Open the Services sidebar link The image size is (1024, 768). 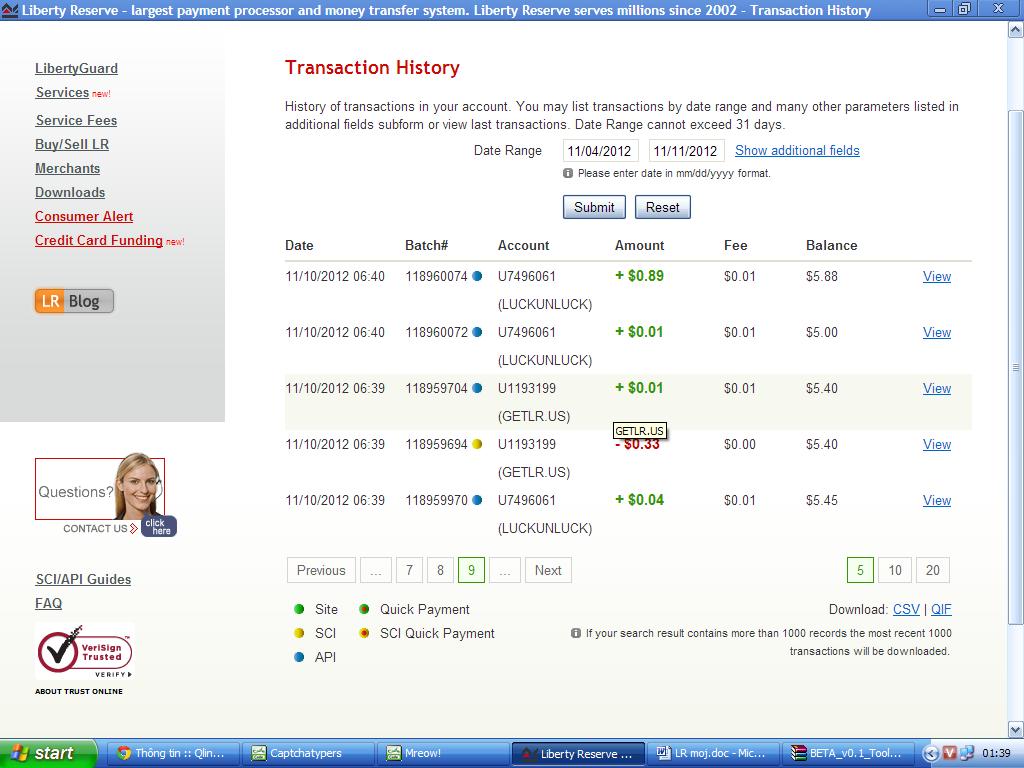pyautogui.click(x=62, y=93)
